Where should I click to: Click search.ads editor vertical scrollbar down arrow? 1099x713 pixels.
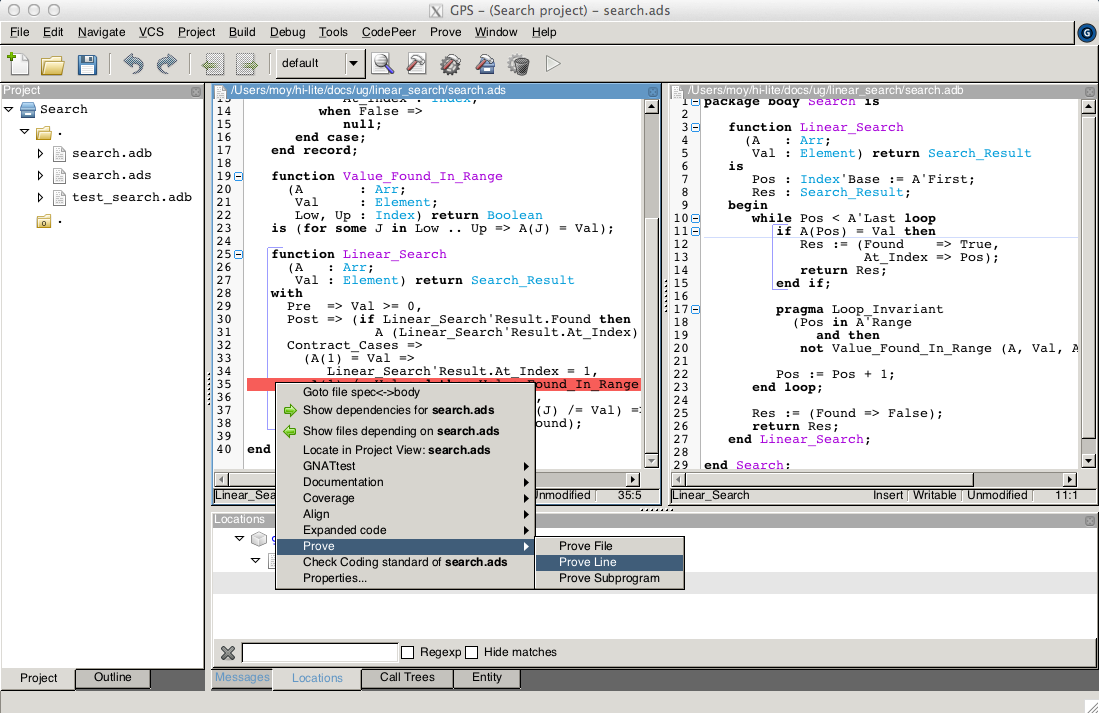[651, 461]
